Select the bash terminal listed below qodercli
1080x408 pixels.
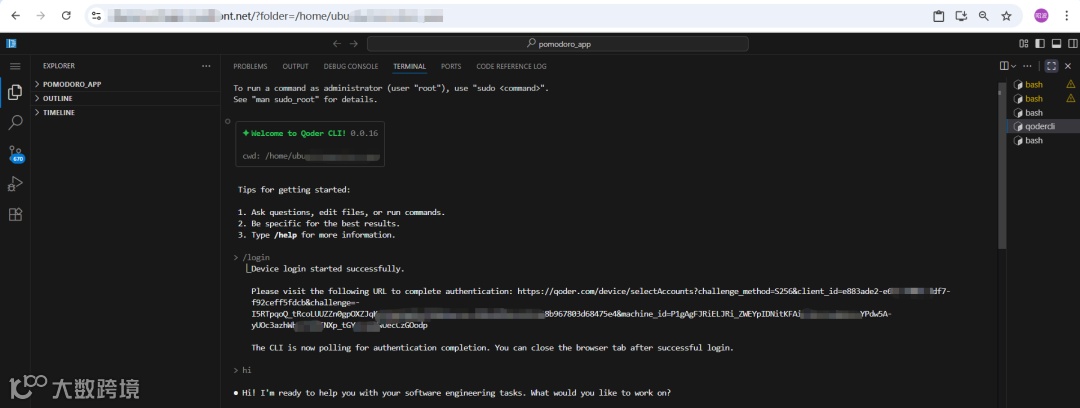[1043, 140]
